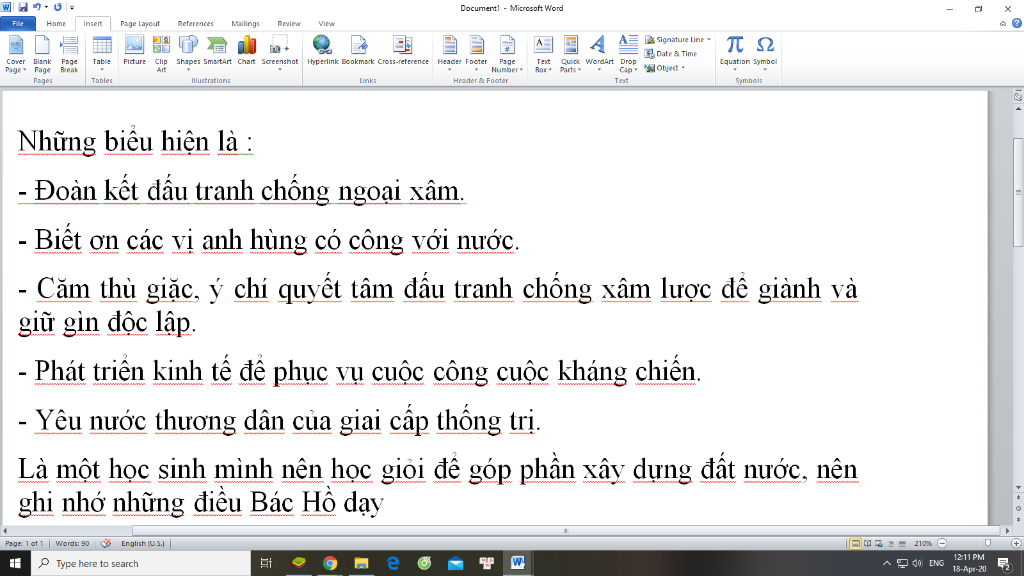
Task: Open the Table dropdown
Action: [x=101, y=54]
